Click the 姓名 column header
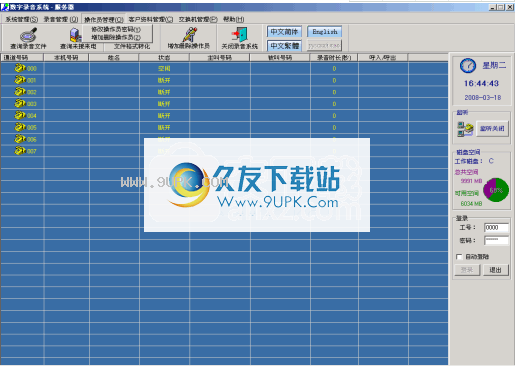The width and height of the screenshot is (515, 370). tap(114, 58)
